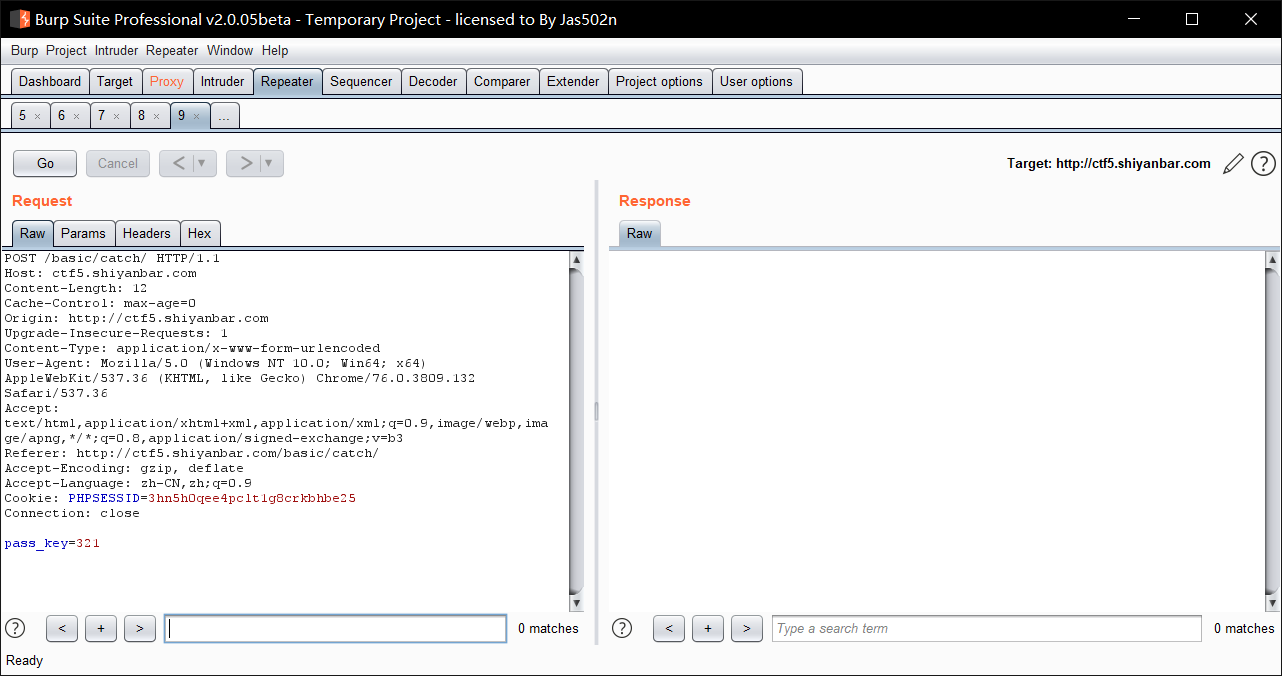This screenshot has height=676, width=1282.
Task: Click Target: http://ctf5.shiyanbar.com label
Action: [x=1109, y=163]
